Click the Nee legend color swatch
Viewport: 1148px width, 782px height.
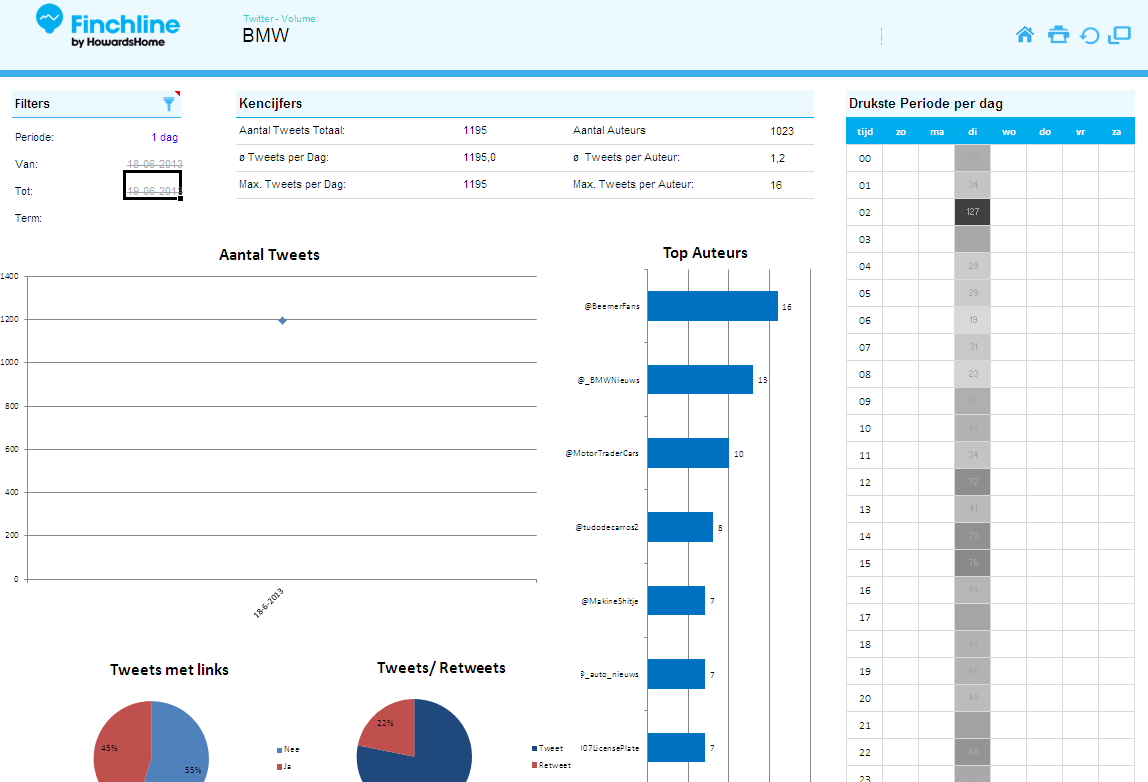click(x=280, y=750)
